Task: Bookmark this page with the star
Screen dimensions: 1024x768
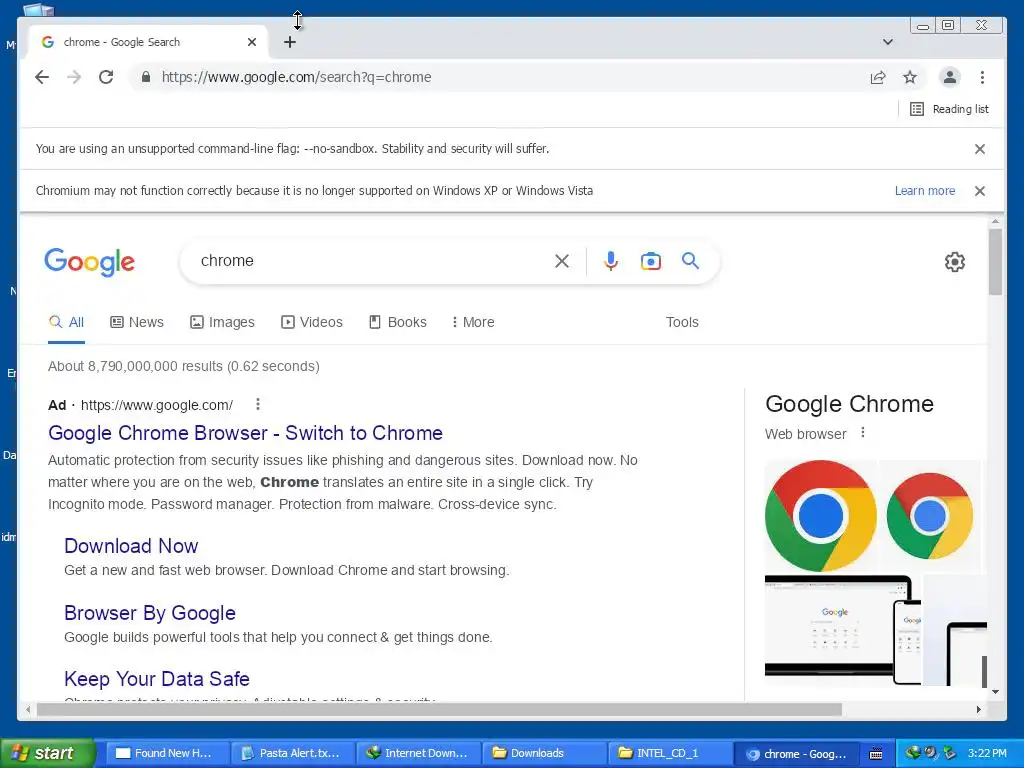Action: tap(910, 78)
